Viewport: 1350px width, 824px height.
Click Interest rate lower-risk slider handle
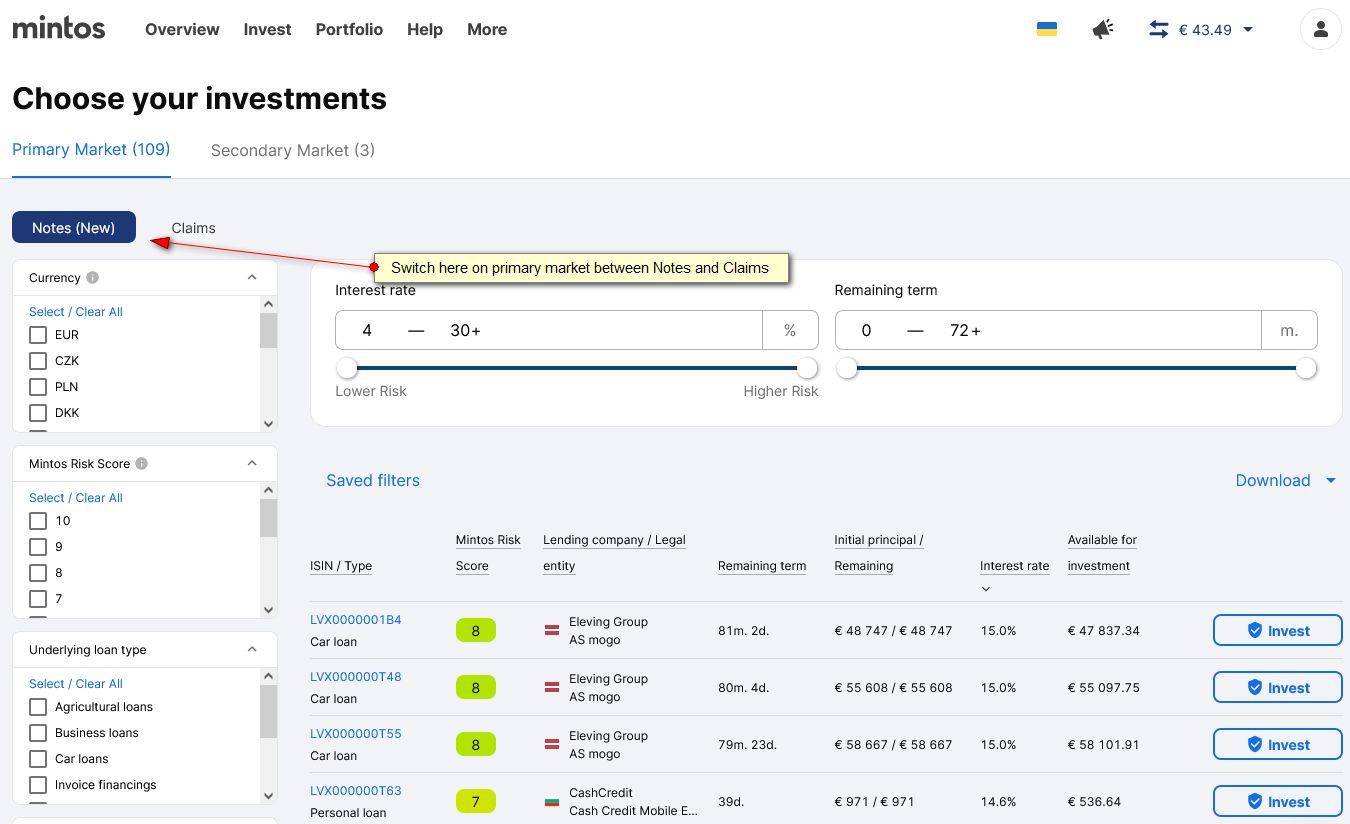click(347, 368)
